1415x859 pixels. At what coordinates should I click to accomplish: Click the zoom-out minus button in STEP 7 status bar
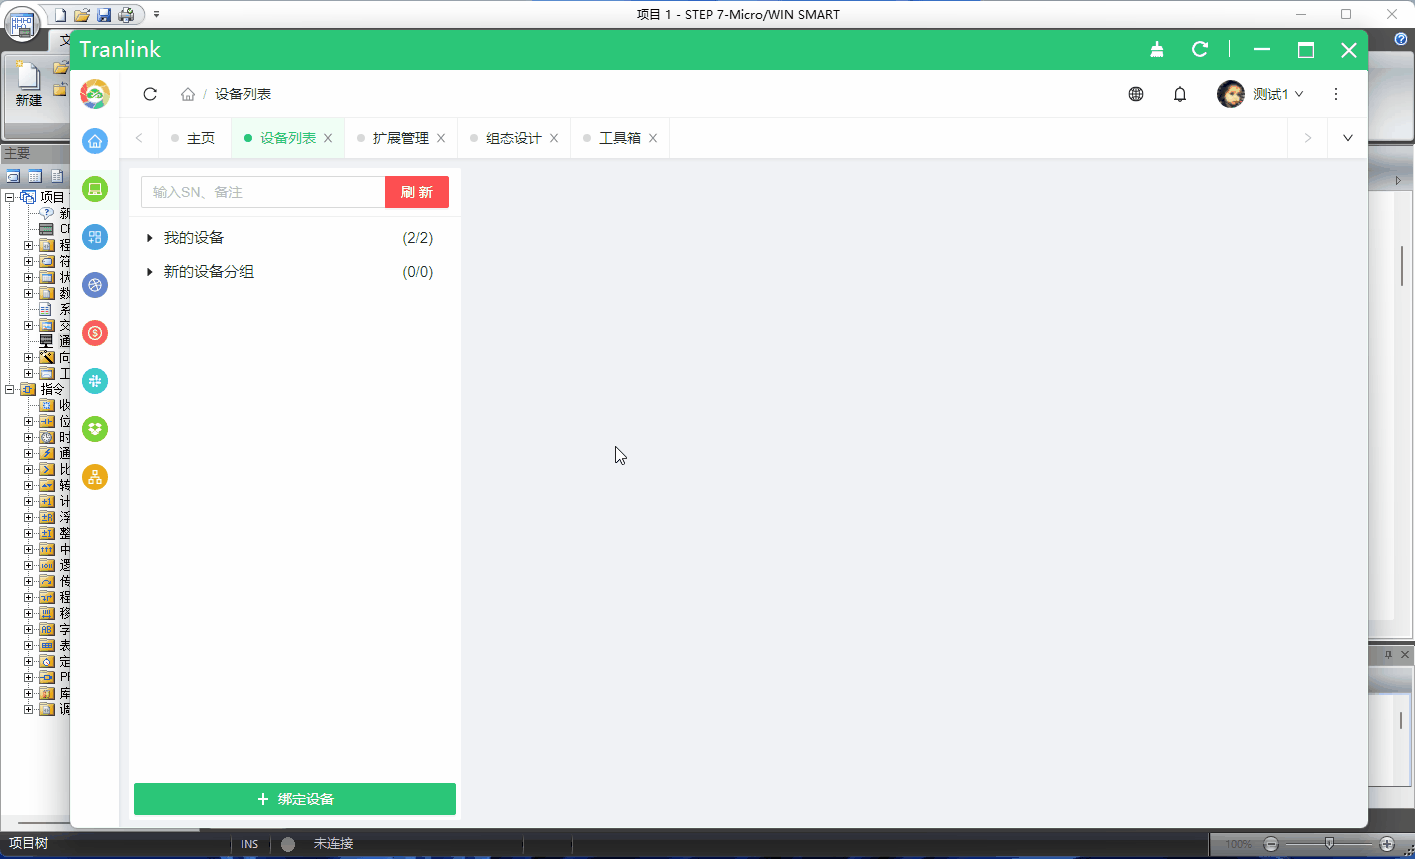[1271, 844]
